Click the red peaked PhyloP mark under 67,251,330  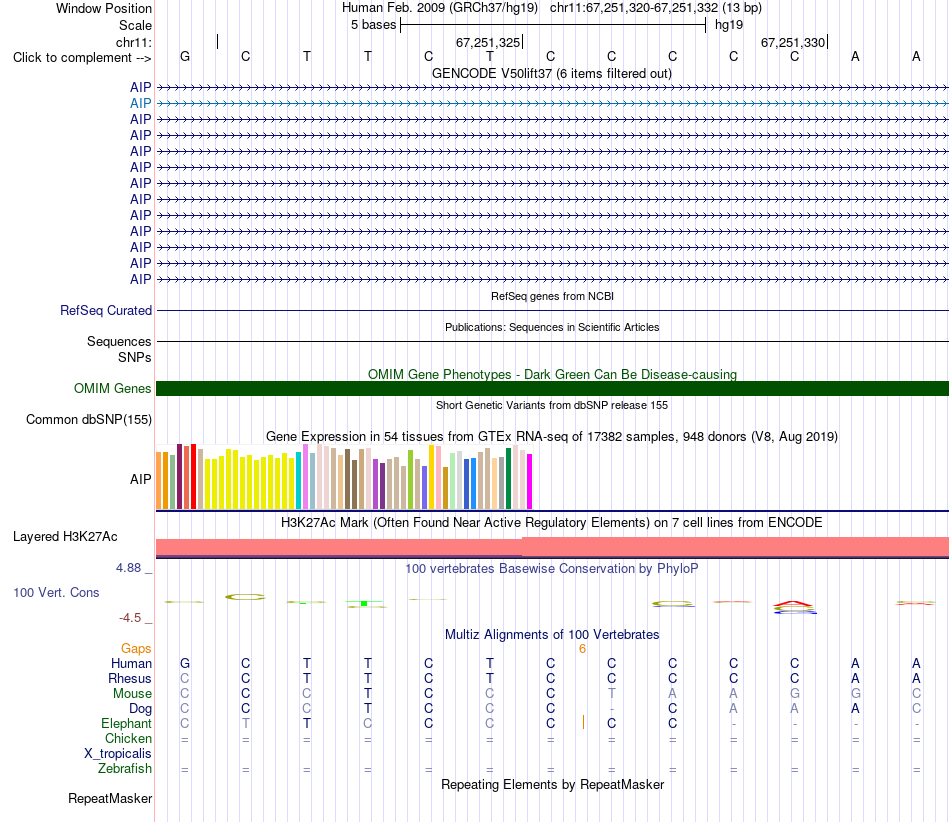click(x=794, y=604)
